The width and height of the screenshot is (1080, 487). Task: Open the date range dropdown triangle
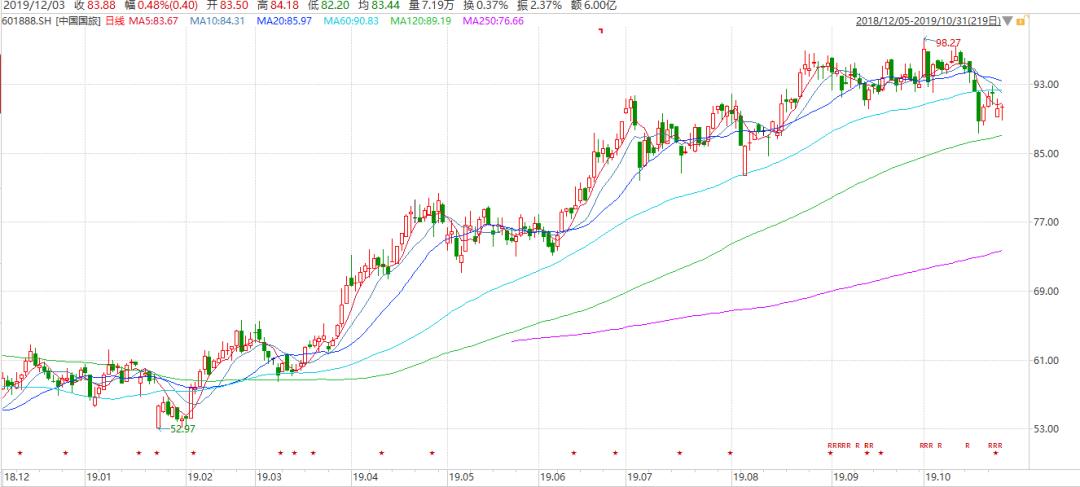tap(1008, 21)
